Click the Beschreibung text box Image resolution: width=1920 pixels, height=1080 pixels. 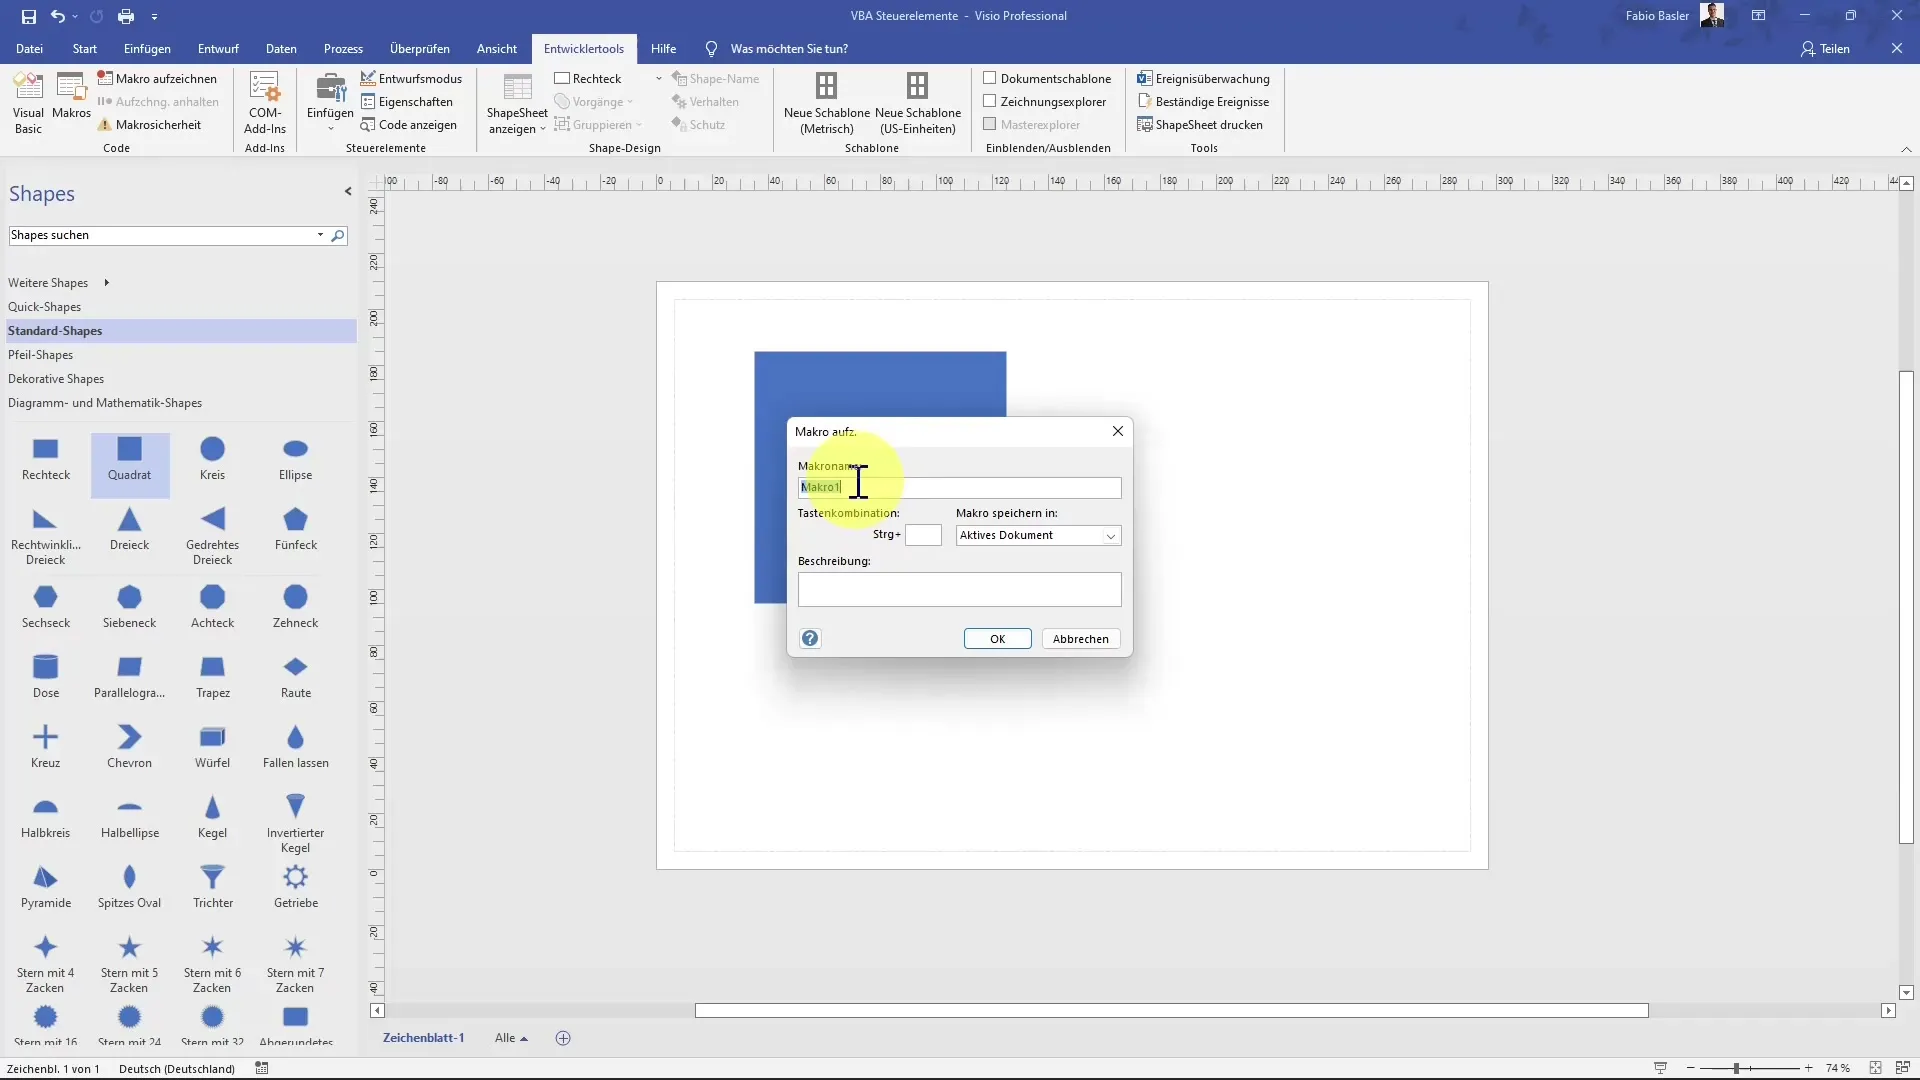[x=959, y=590]
